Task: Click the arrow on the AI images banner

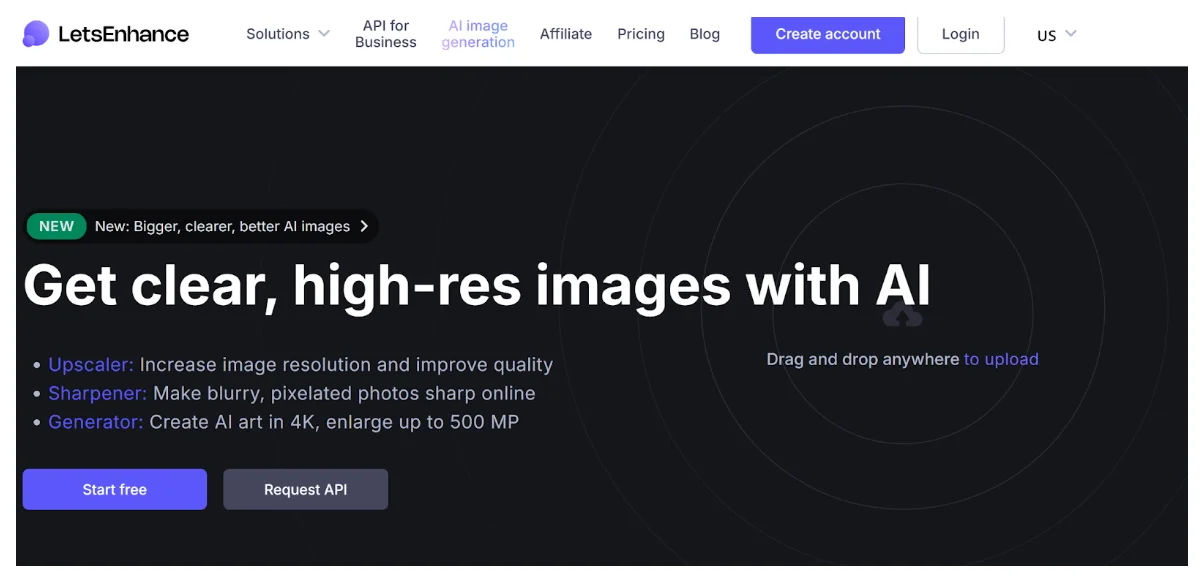Action: (x=365, y=226)
